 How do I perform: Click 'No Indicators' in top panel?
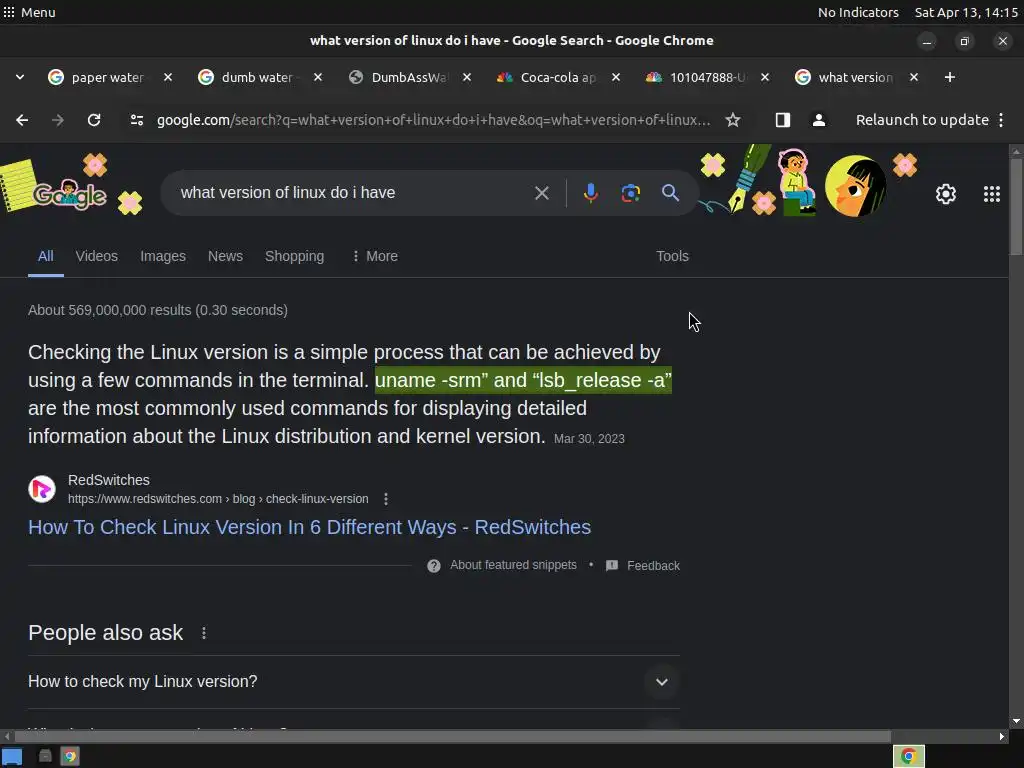coord(858,12)
